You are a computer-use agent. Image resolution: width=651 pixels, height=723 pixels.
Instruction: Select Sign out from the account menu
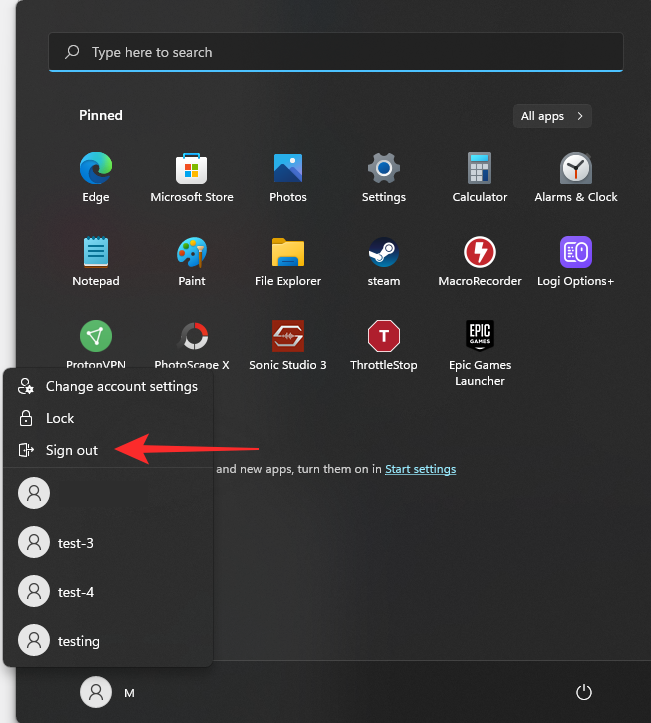(x=108, y=450)
